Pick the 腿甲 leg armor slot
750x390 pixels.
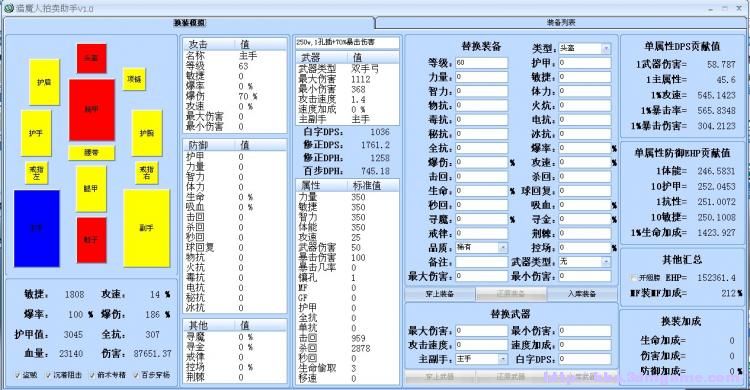pyautogui.click(x=91, y=189)
